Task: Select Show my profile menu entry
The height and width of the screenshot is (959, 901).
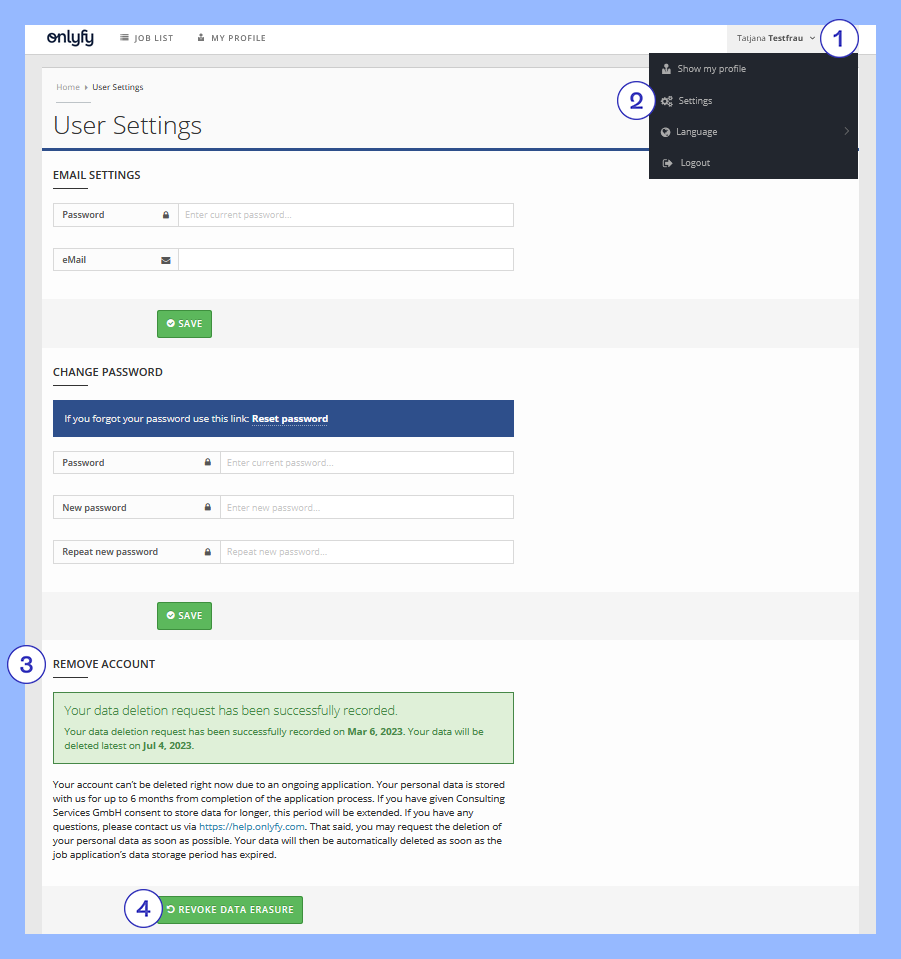Action: point(711,69)
